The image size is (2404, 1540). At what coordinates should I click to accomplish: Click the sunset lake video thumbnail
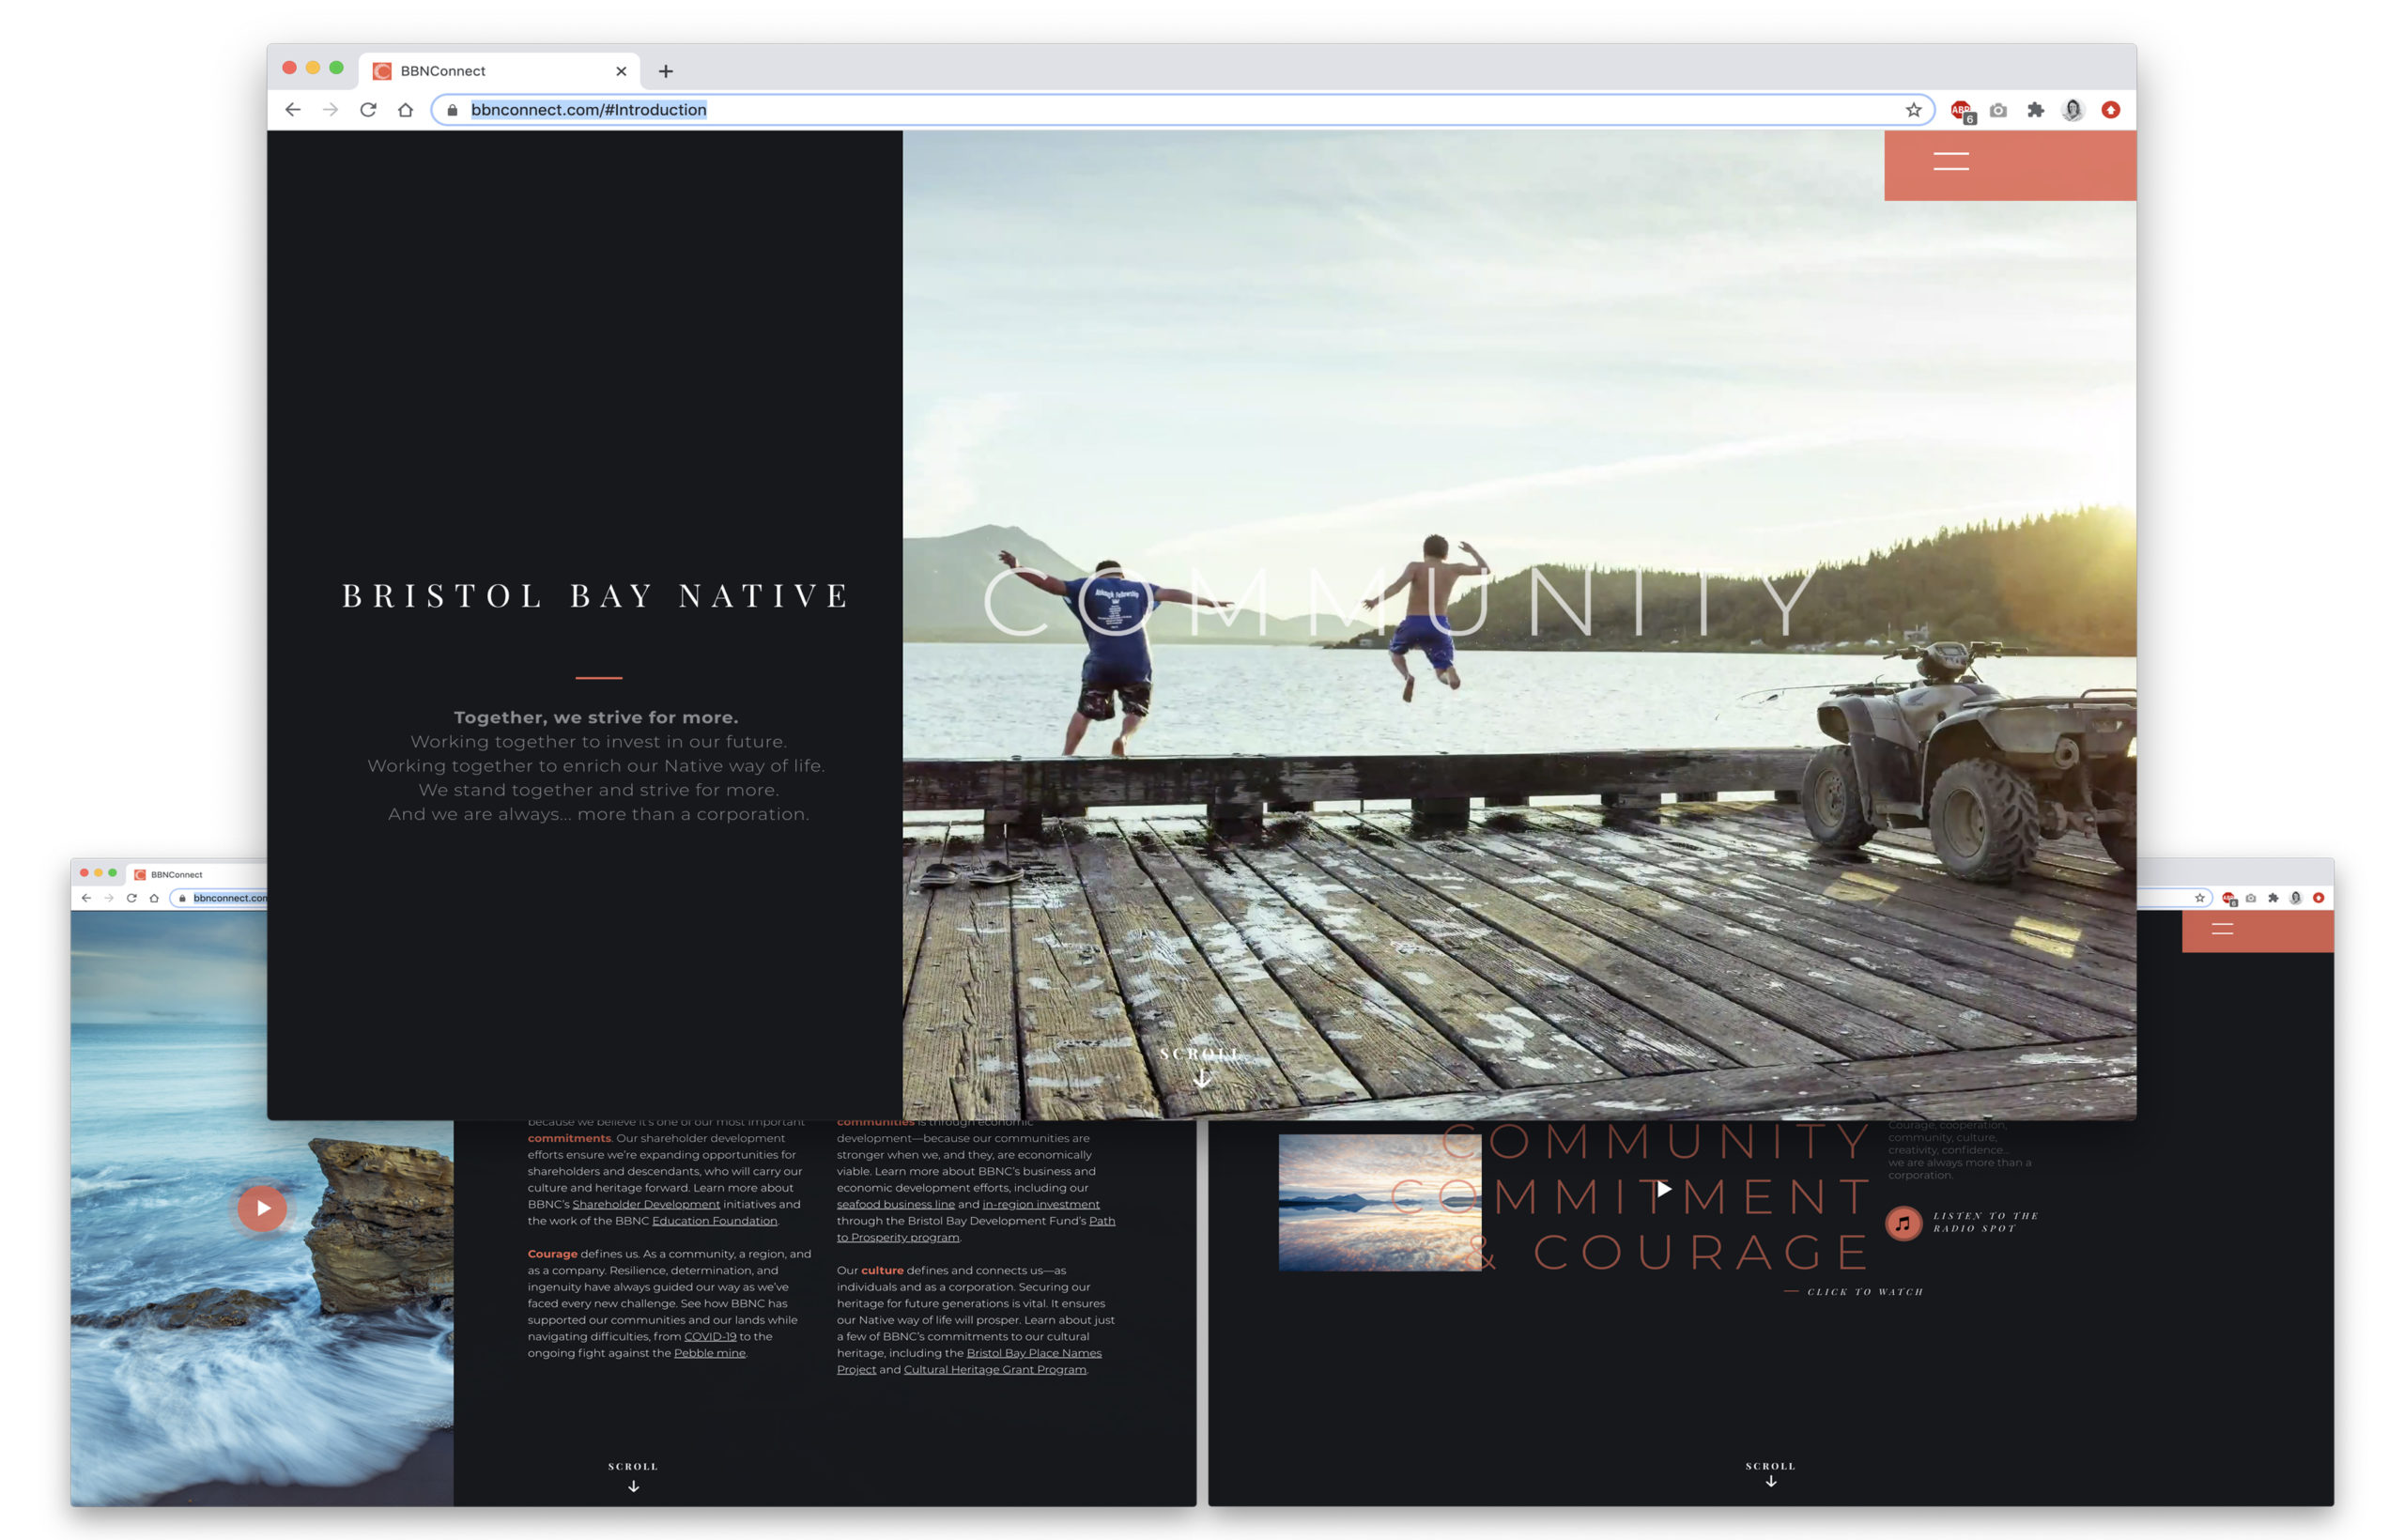[x=1380, y=1203]
